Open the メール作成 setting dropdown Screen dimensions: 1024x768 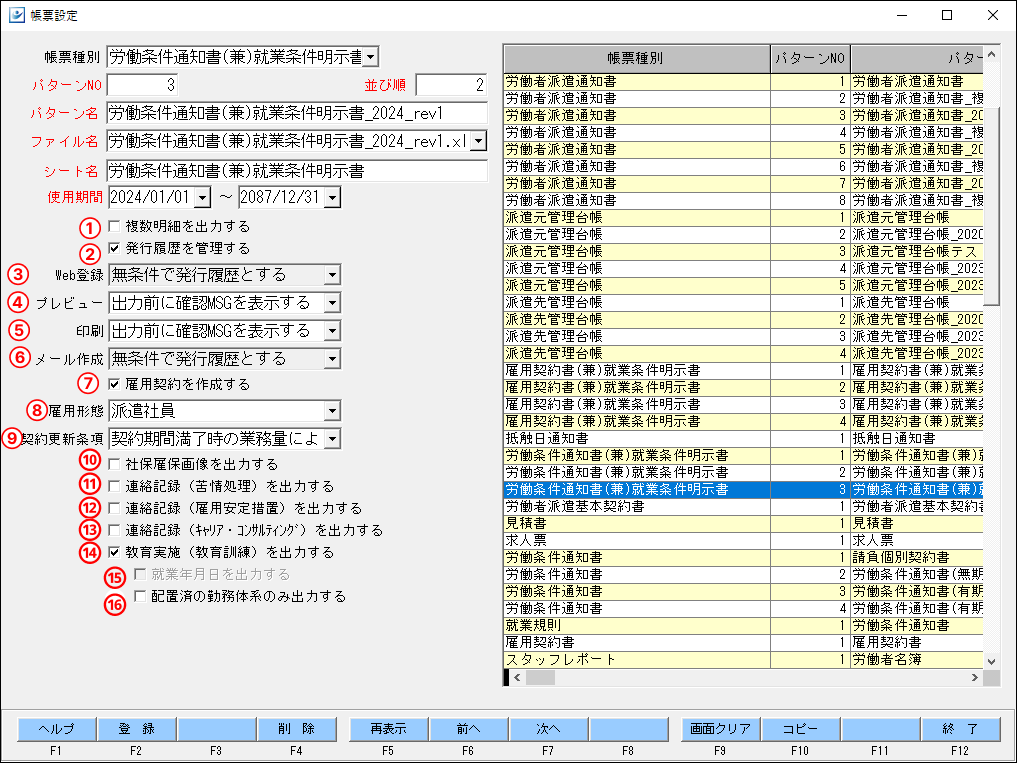coord(332,358)
